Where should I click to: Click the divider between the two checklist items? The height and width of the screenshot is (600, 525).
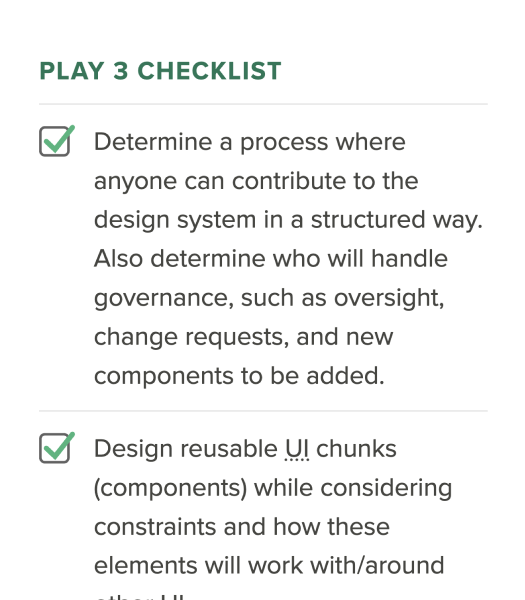point(263,411)
